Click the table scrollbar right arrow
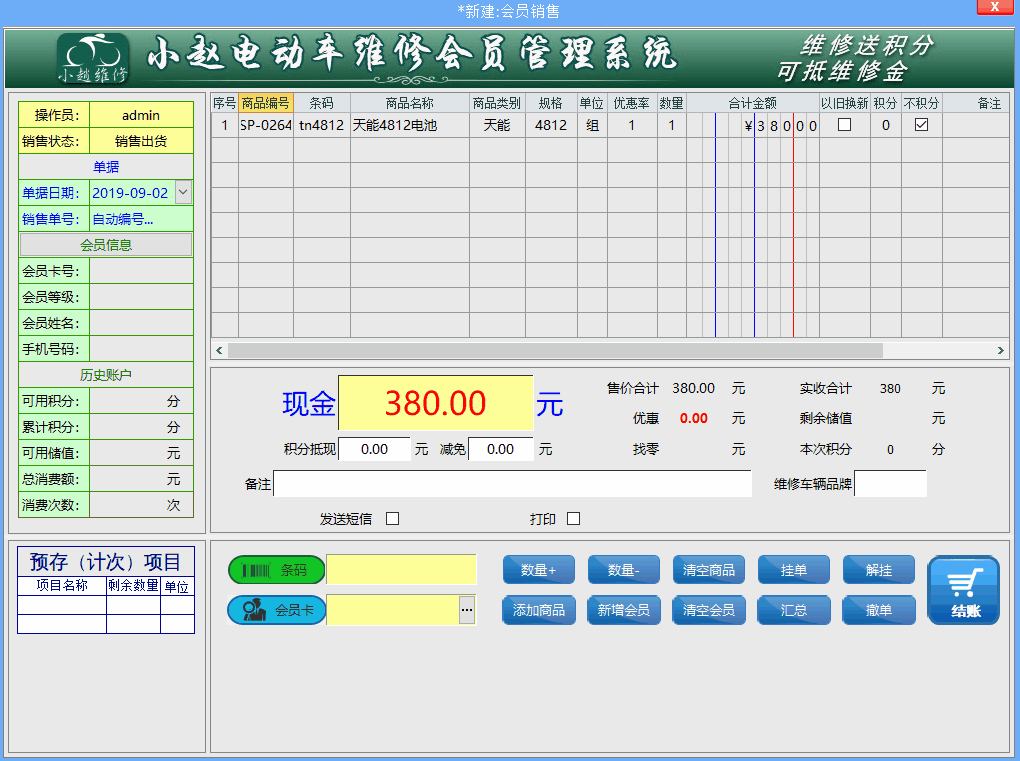The width and height of the screenshot is (1020, 761). (x=1000, y=351)
